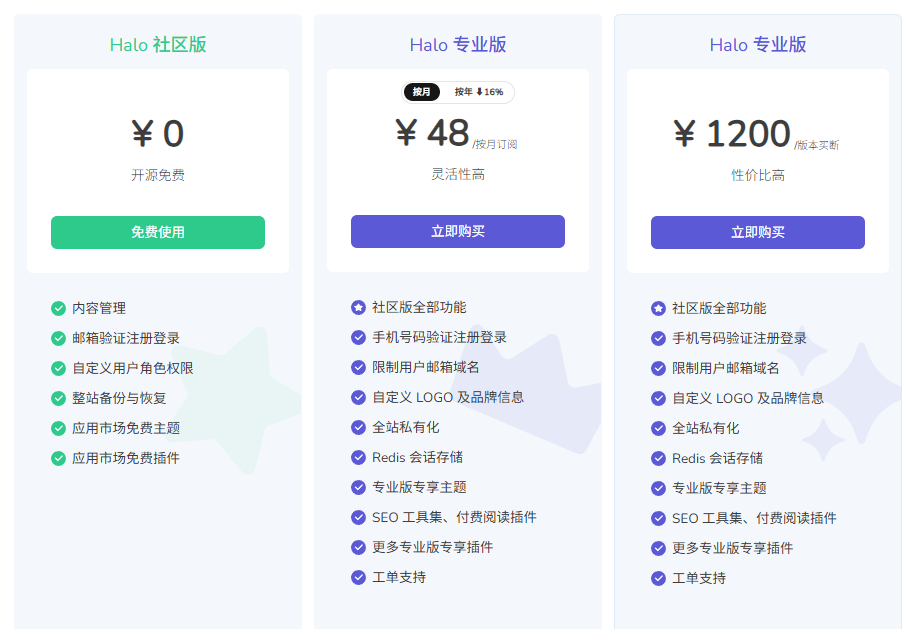Click check icon beside 全站私有化 in ¥1200 plan
Viewport: 918px width, 629px height.
(658, 428)
